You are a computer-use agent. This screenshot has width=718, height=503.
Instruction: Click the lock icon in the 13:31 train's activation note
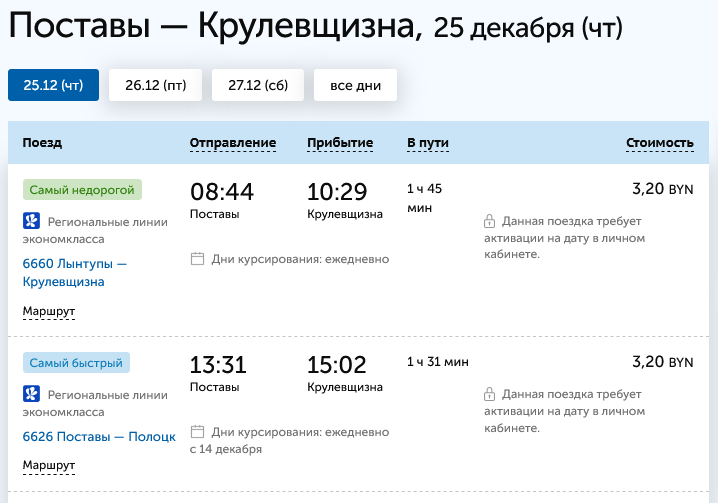point(489,394)
